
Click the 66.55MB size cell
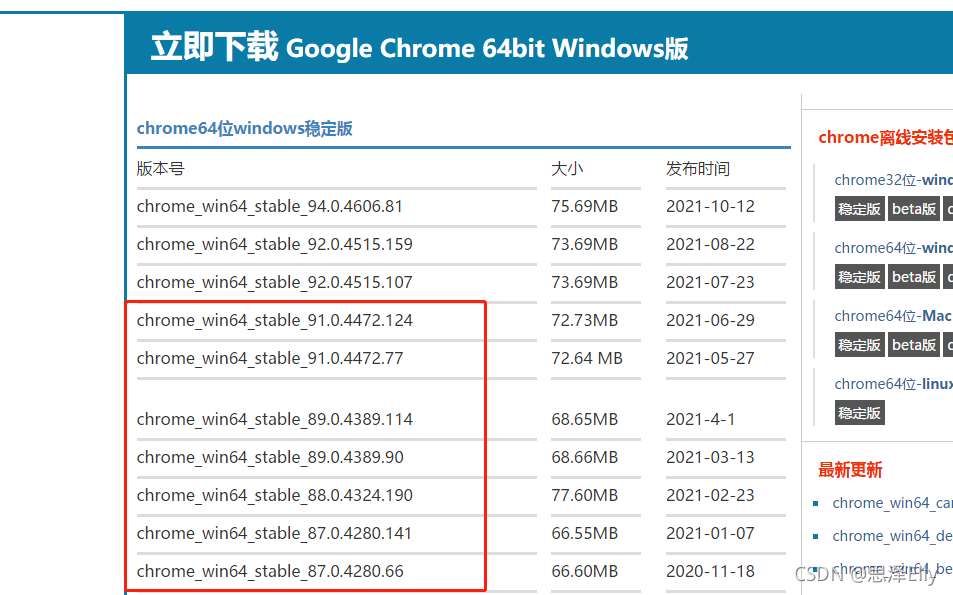[585, 533]
